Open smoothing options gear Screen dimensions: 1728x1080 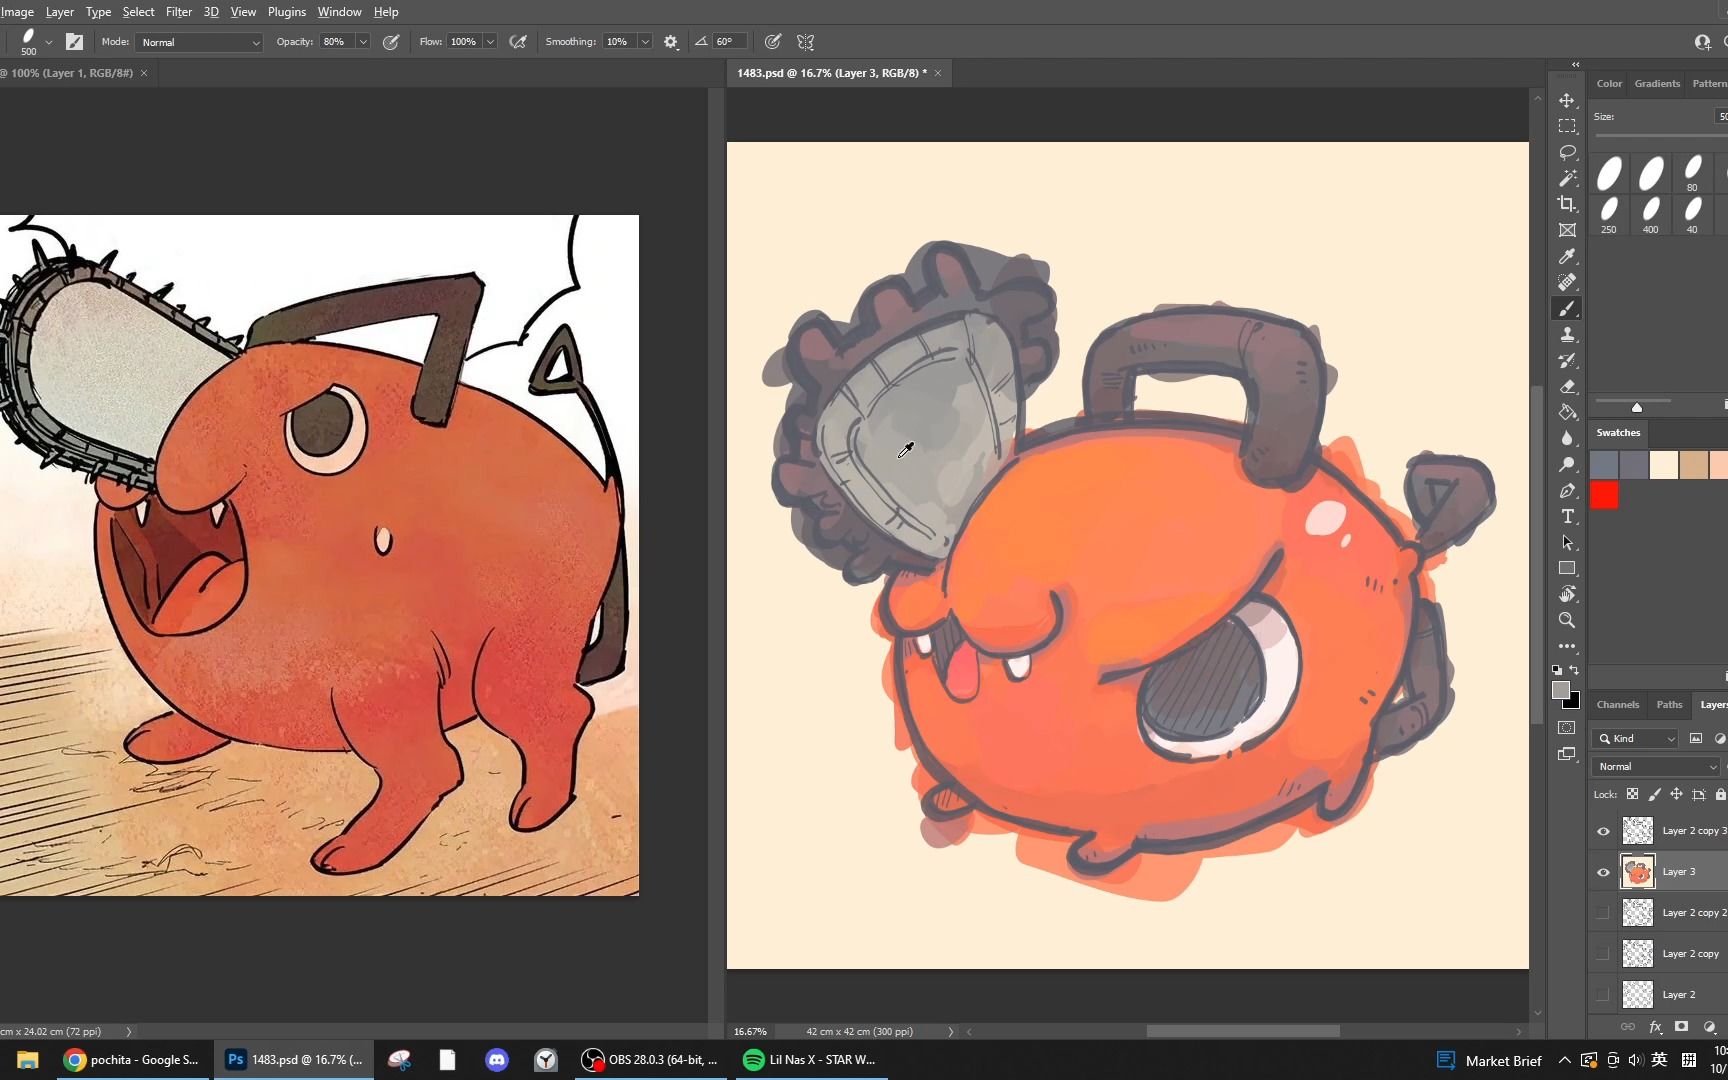671,42
